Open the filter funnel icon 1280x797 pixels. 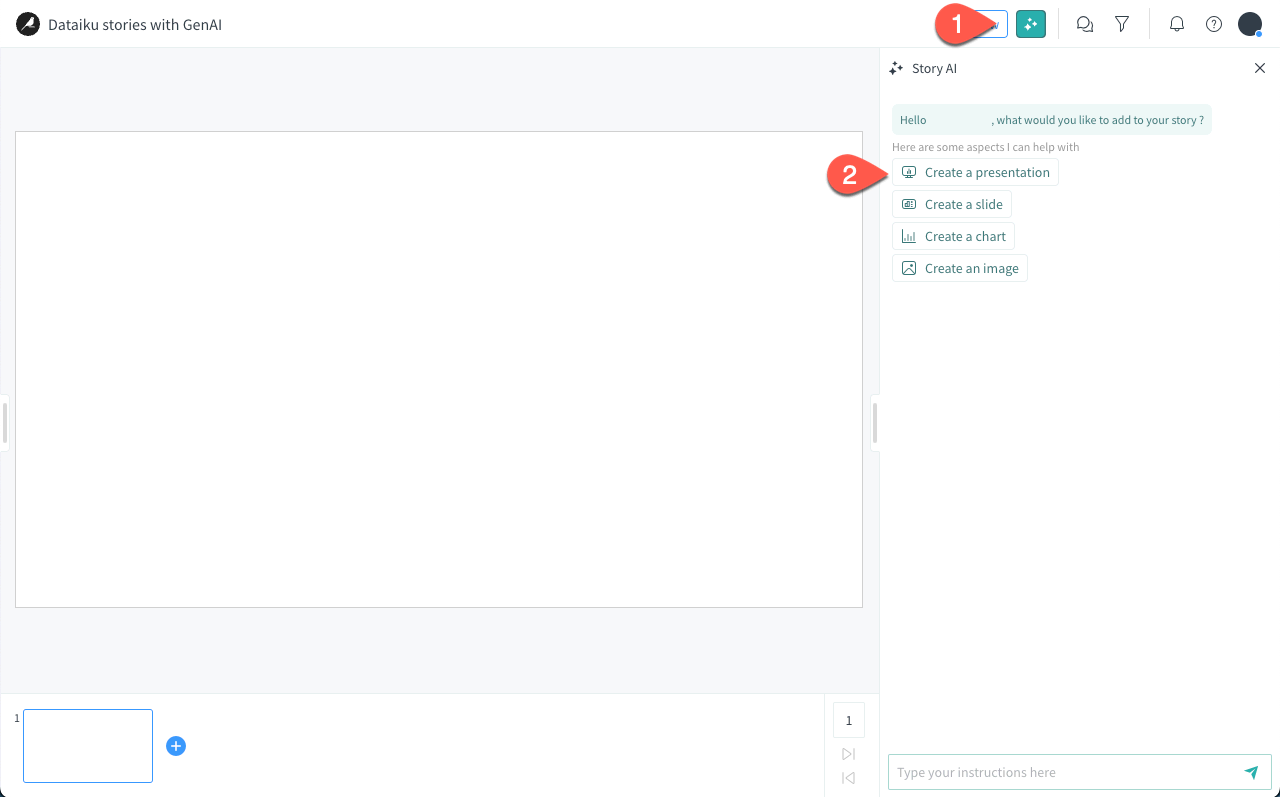click(1121, 23)
